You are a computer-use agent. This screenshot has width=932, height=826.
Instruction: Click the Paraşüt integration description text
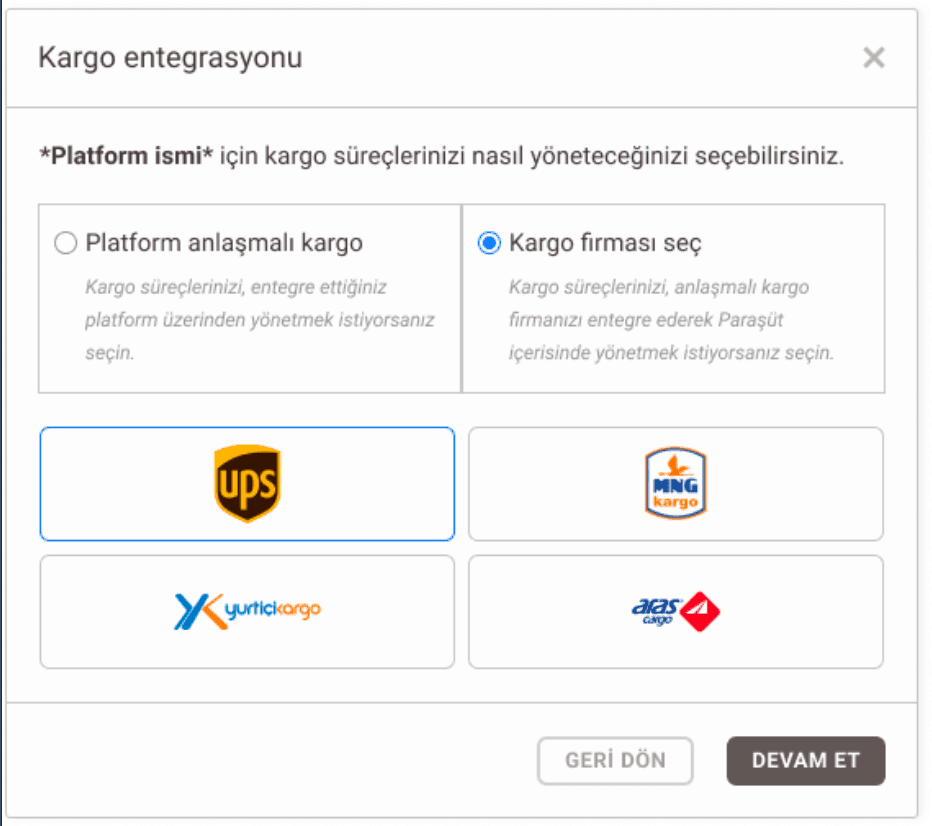point(671,320)
